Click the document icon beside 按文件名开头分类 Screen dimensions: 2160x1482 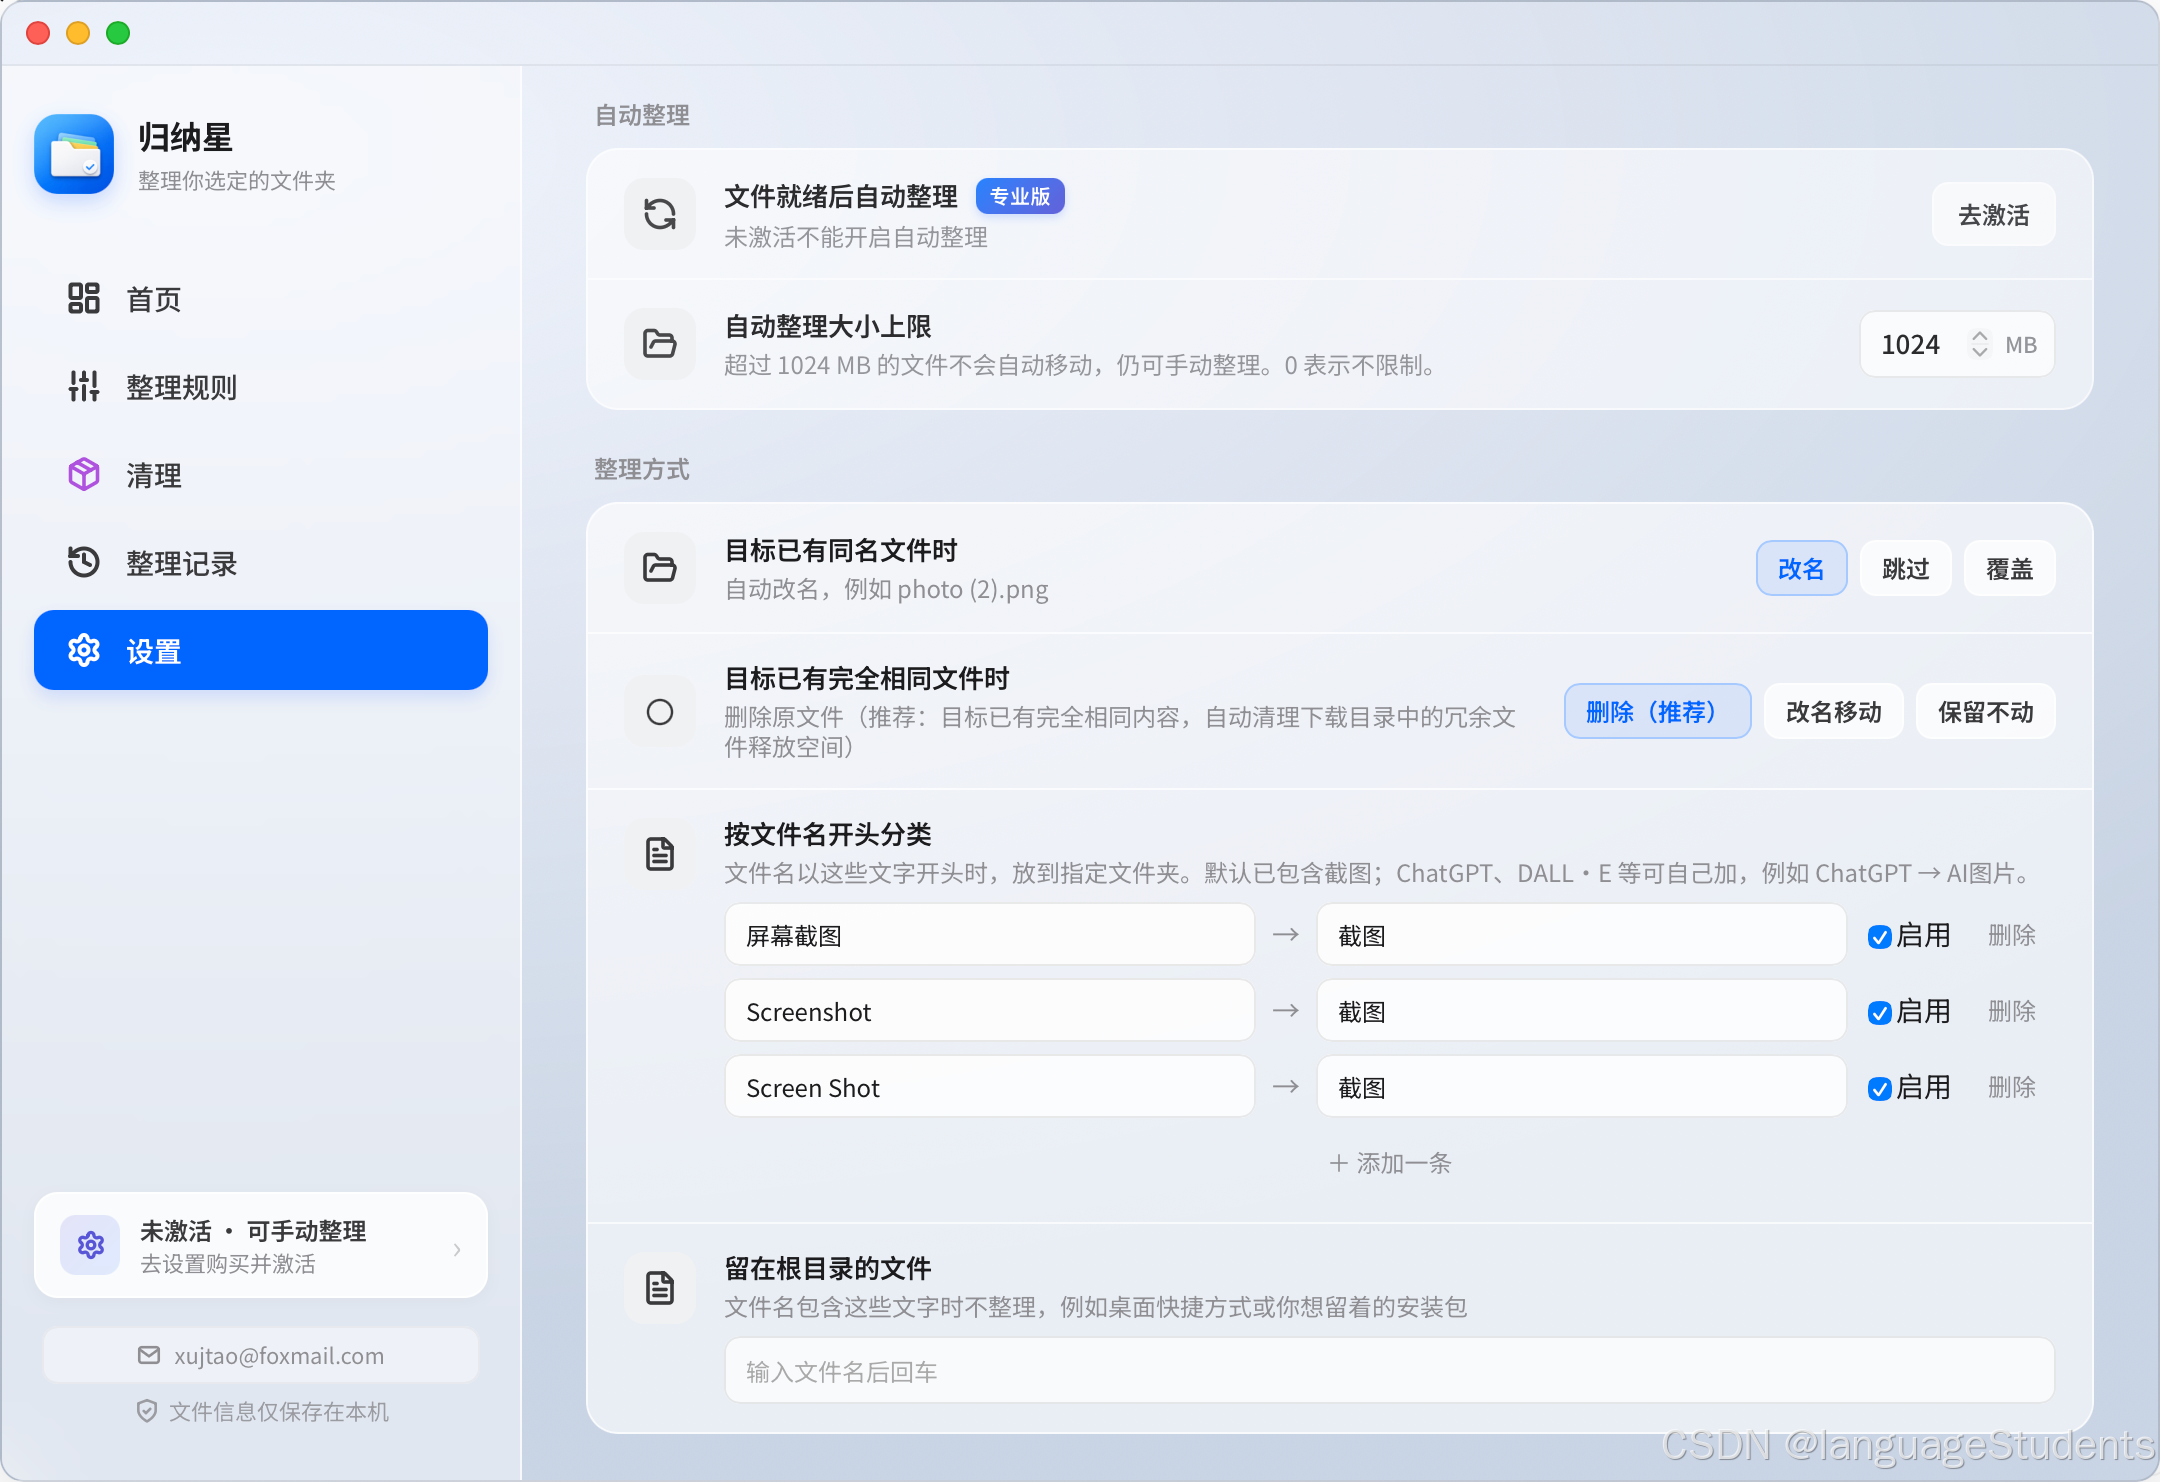pyautogui.click(x=660, y=854)
